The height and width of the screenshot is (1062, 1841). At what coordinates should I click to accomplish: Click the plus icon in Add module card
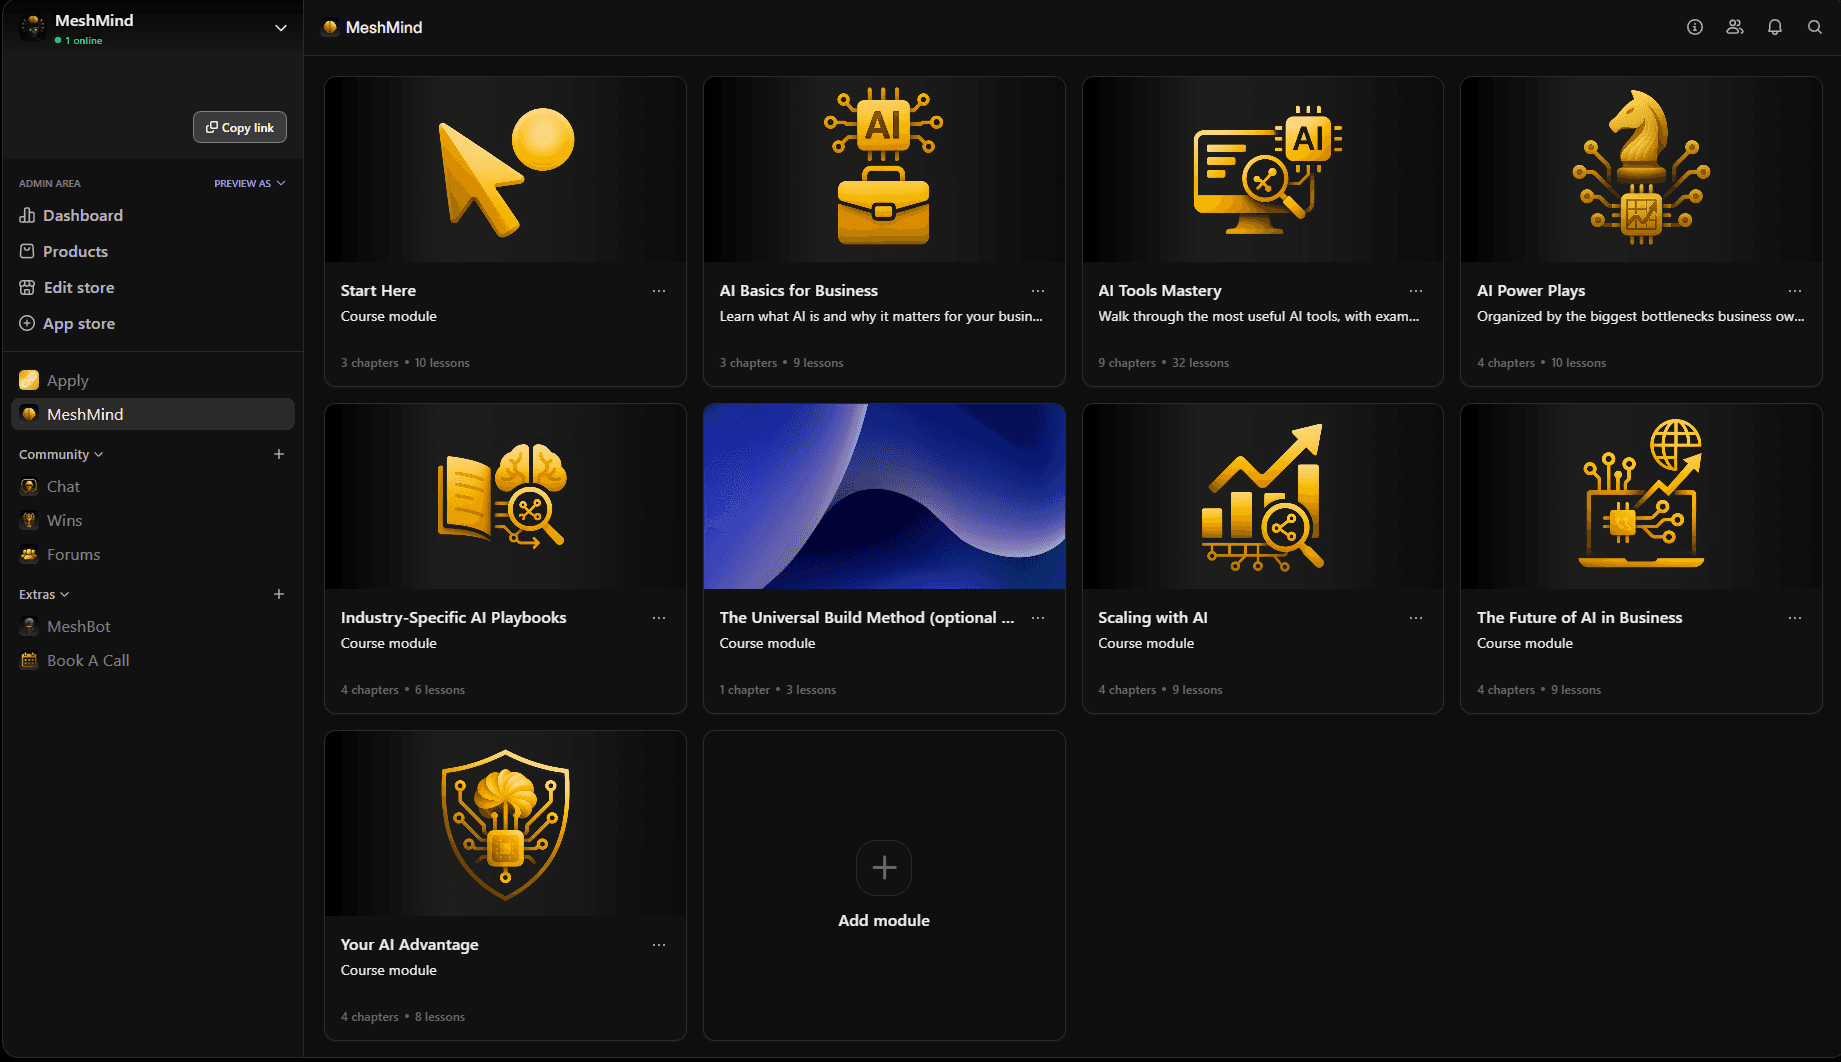click(x=884, y=867)
